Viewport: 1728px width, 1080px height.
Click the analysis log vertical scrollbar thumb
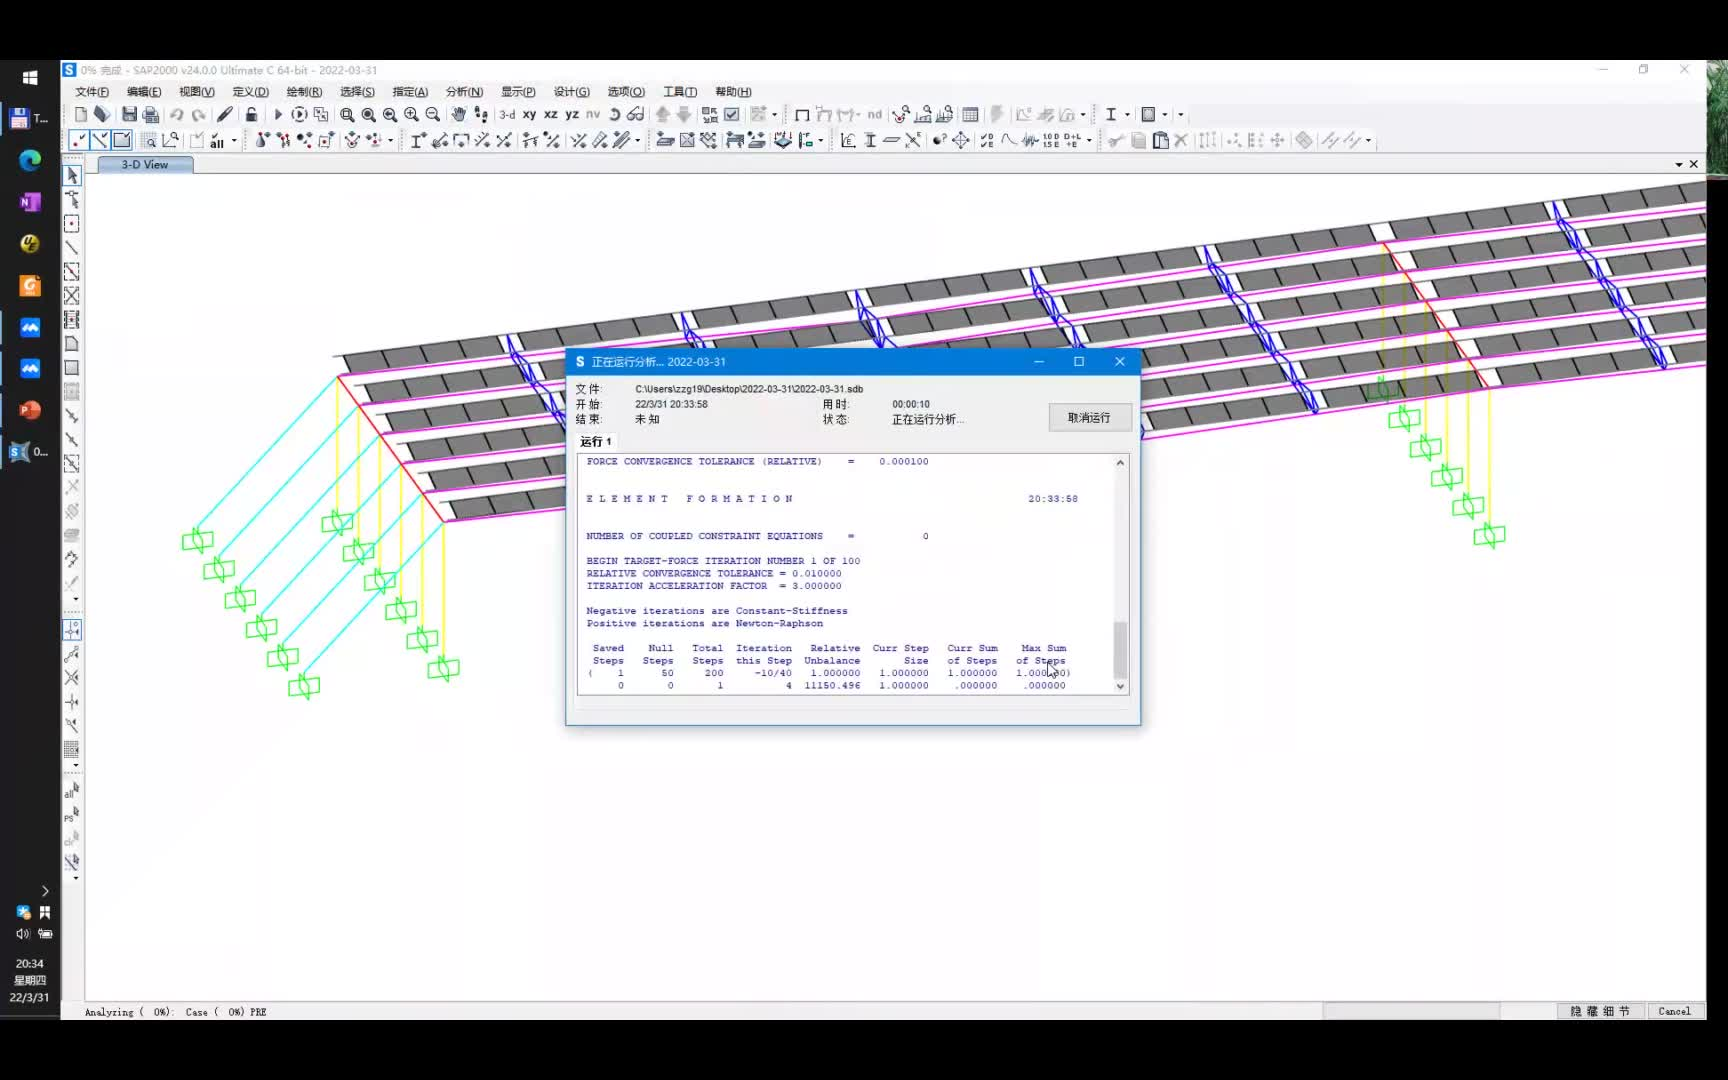click(x=1120, y=649)
